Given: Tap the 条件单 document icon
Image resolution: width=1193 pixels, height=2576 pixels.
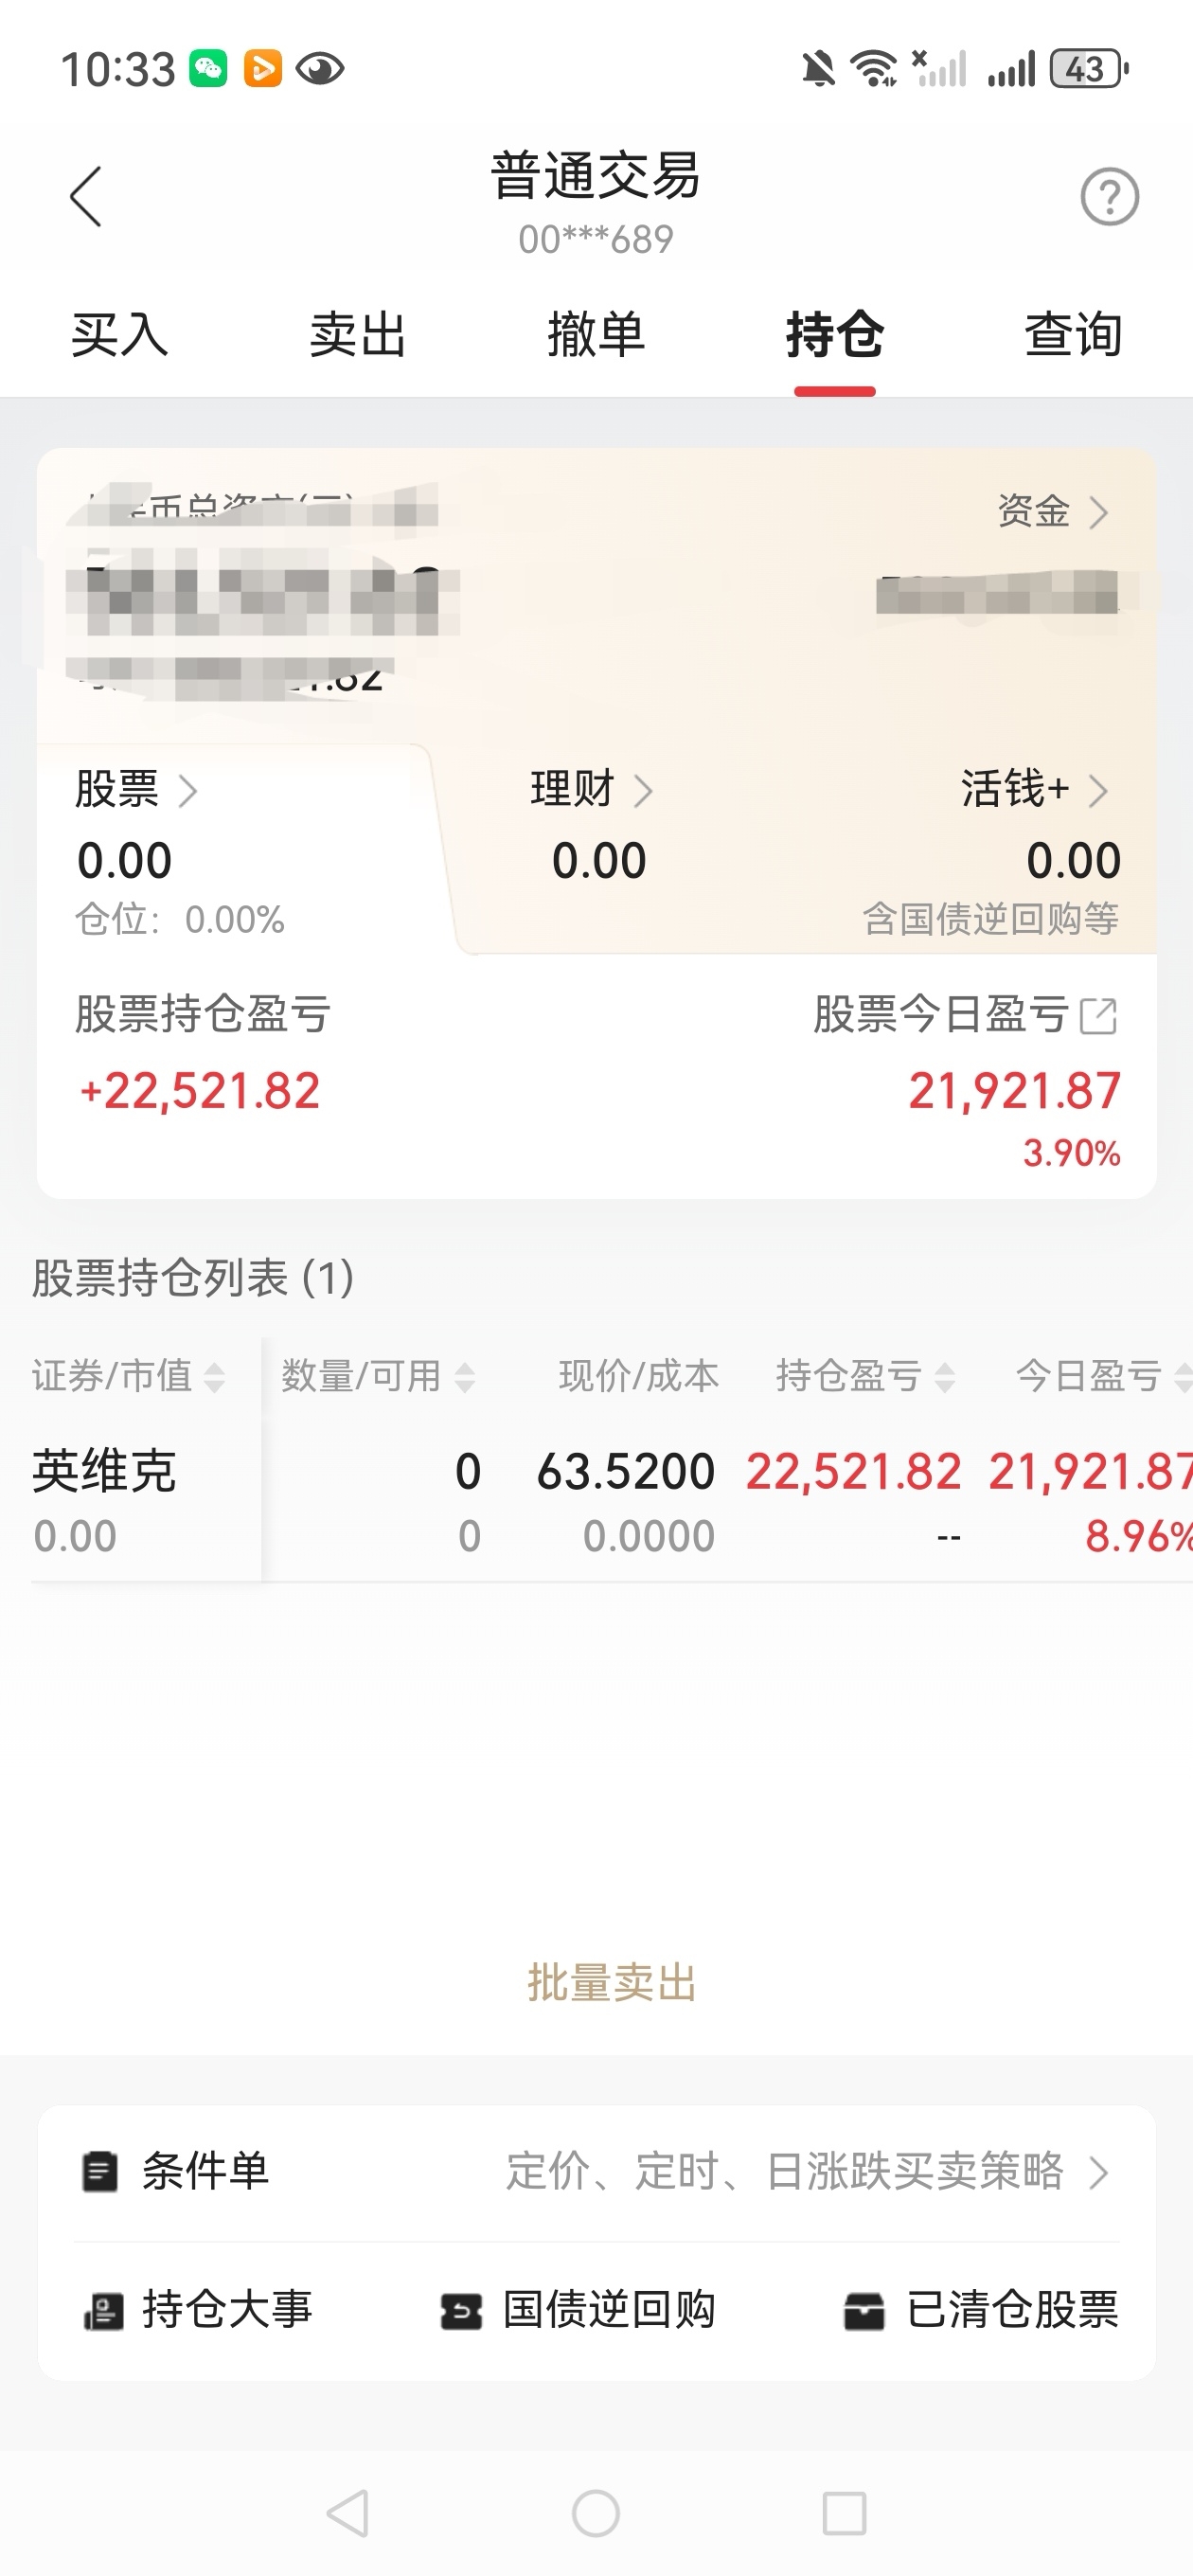Looking at the screenshot, I should tap(100, 2172).
